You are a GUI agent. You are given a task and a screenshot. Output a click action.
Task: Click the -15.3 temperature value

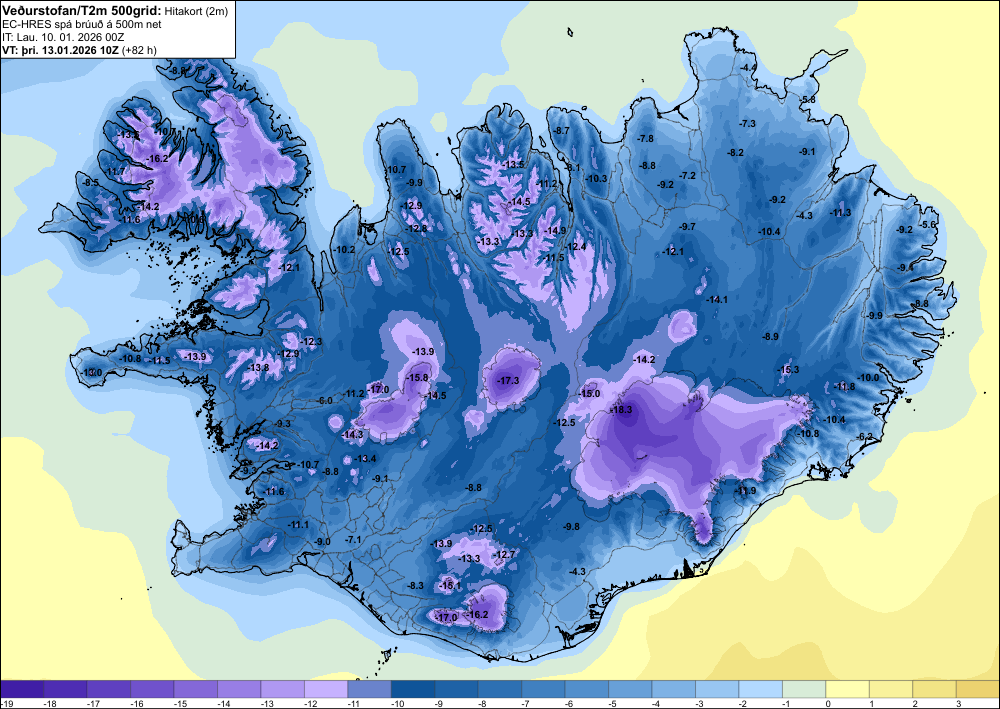coord(789,370)
